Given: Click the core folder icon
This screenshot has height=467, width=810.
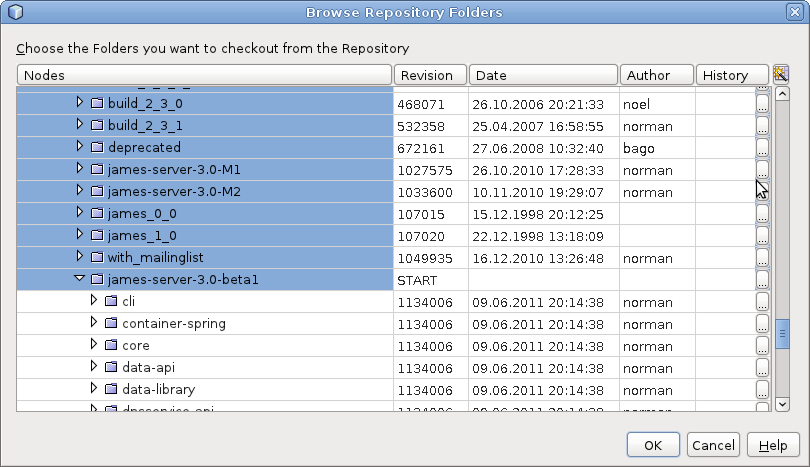Looking at the screenshot, I should (x=111, y=345).
